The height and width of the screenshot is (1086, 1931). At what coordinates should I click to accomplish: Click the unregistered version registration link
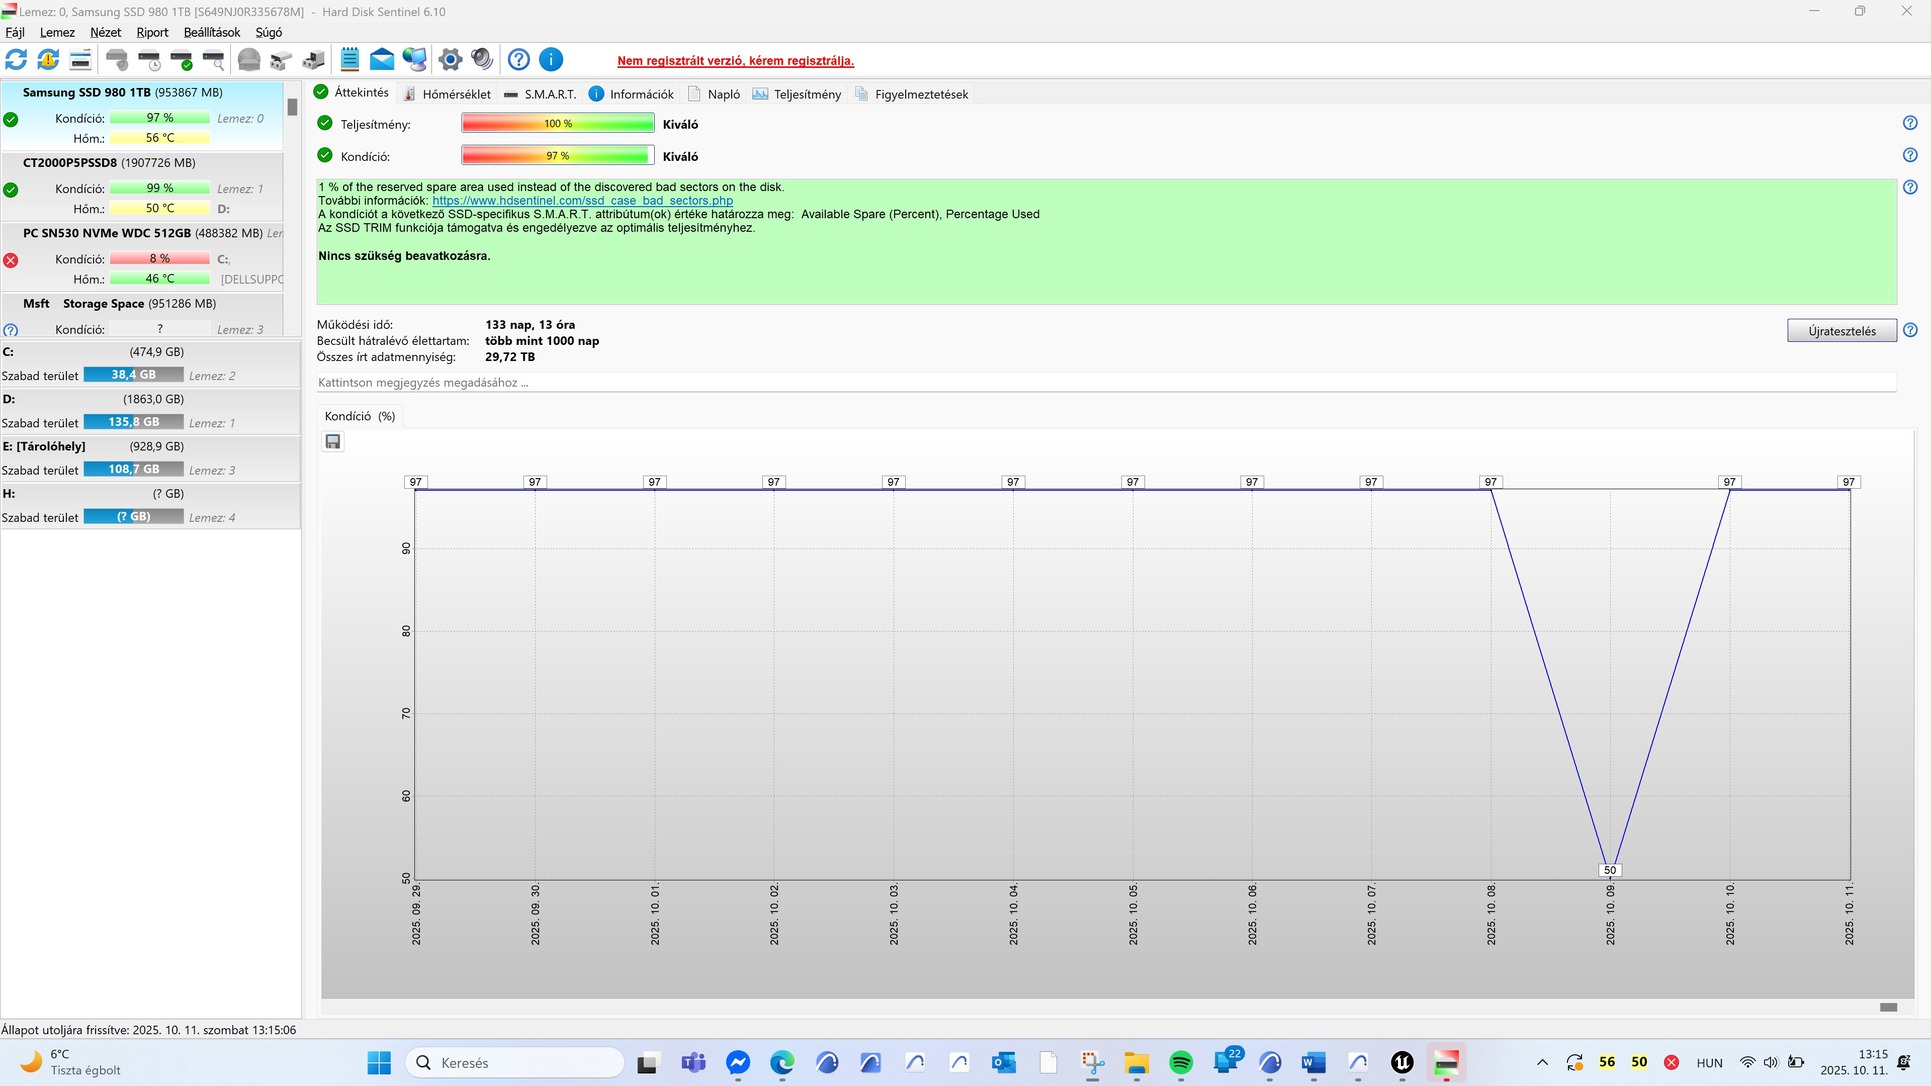point(735,61)
